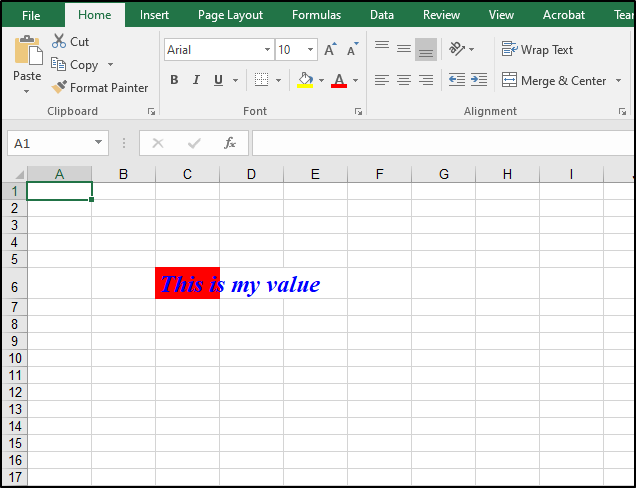Click the Insert Function fx icon
This screenshot has height=488, width=636.
point(229,143)
